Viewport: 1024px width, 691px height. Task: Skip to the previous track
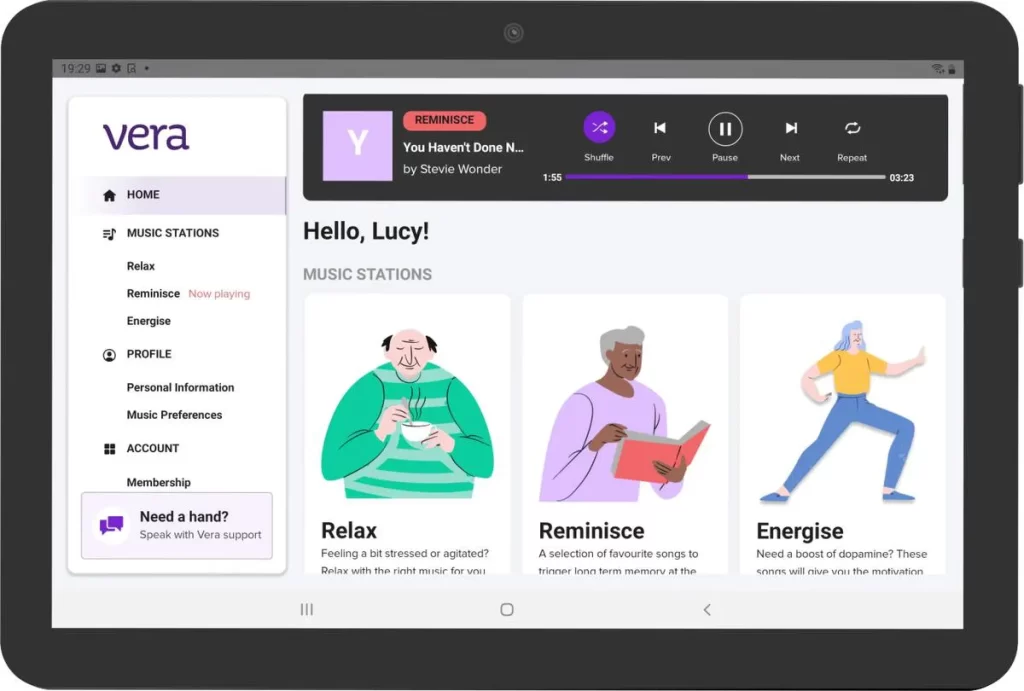pyautogui.click(x=660, y=128)
